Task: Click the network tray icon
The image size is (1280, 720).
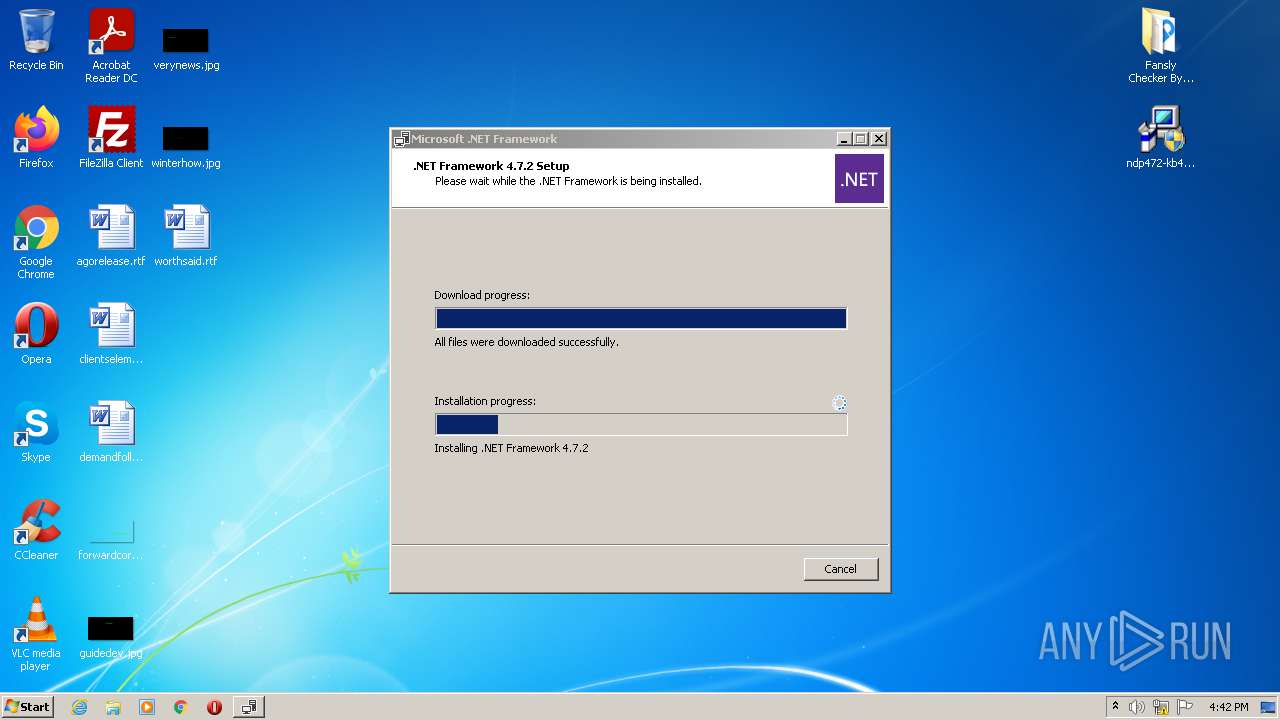Action: pos(1161,707)
